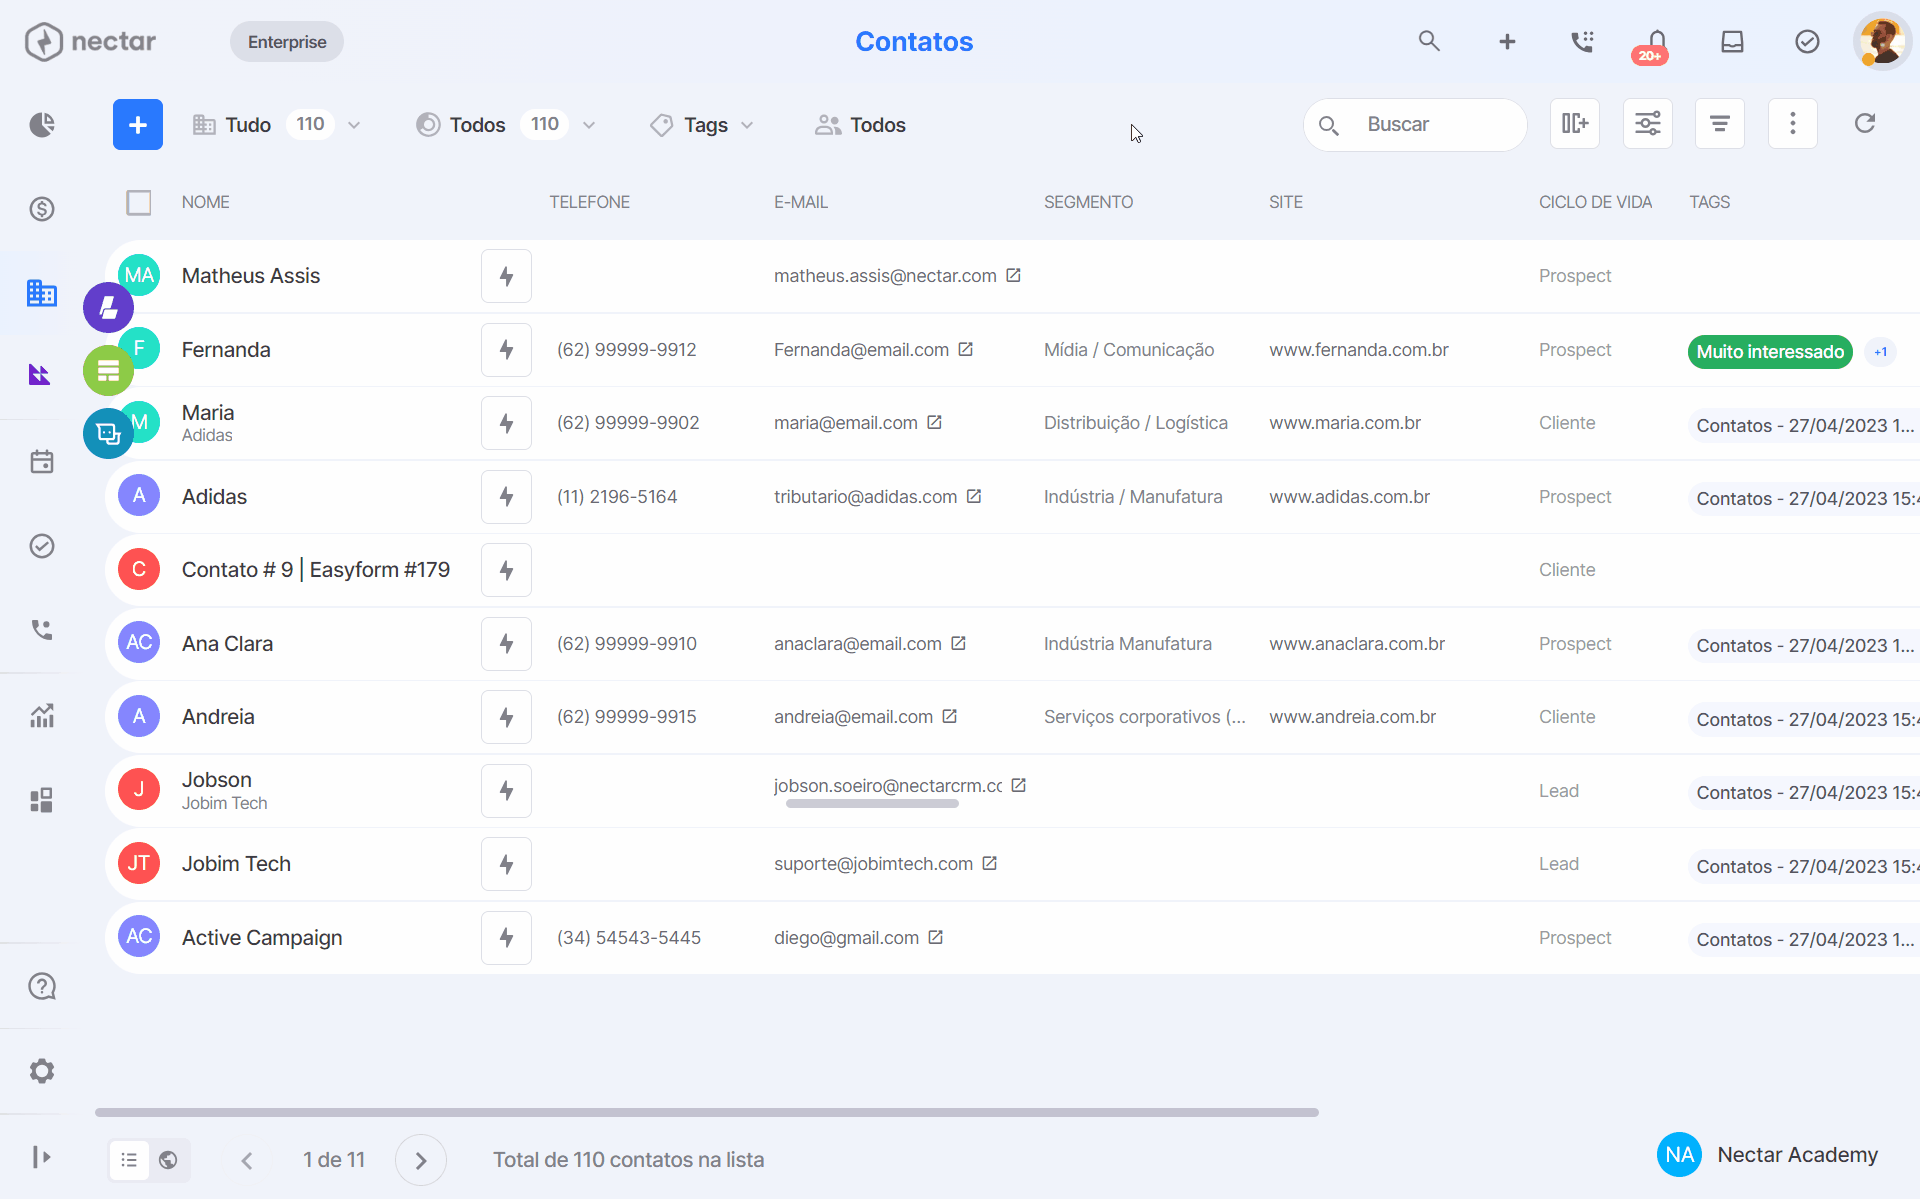Screen dimensions: 1920x1200
Task: Switch to map view toggle
Action: [169, 1160]
